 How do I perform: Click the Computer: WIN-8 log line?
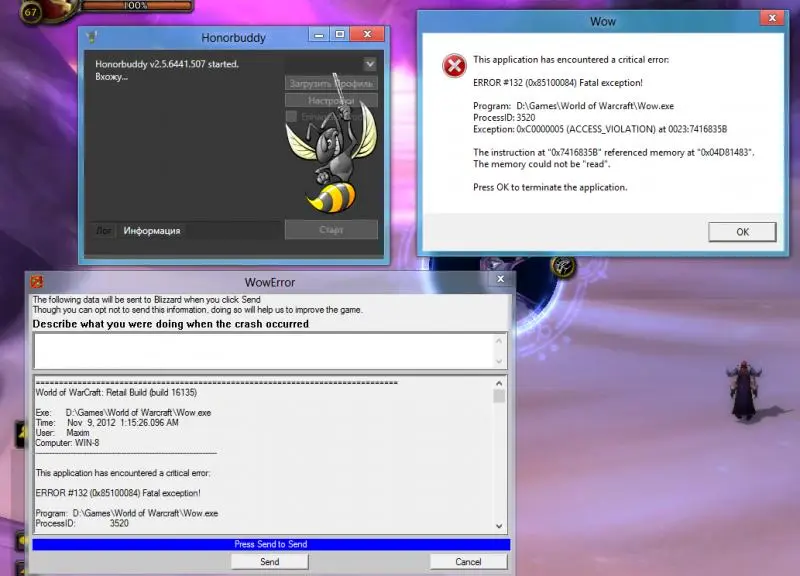[x=67, y=443]
